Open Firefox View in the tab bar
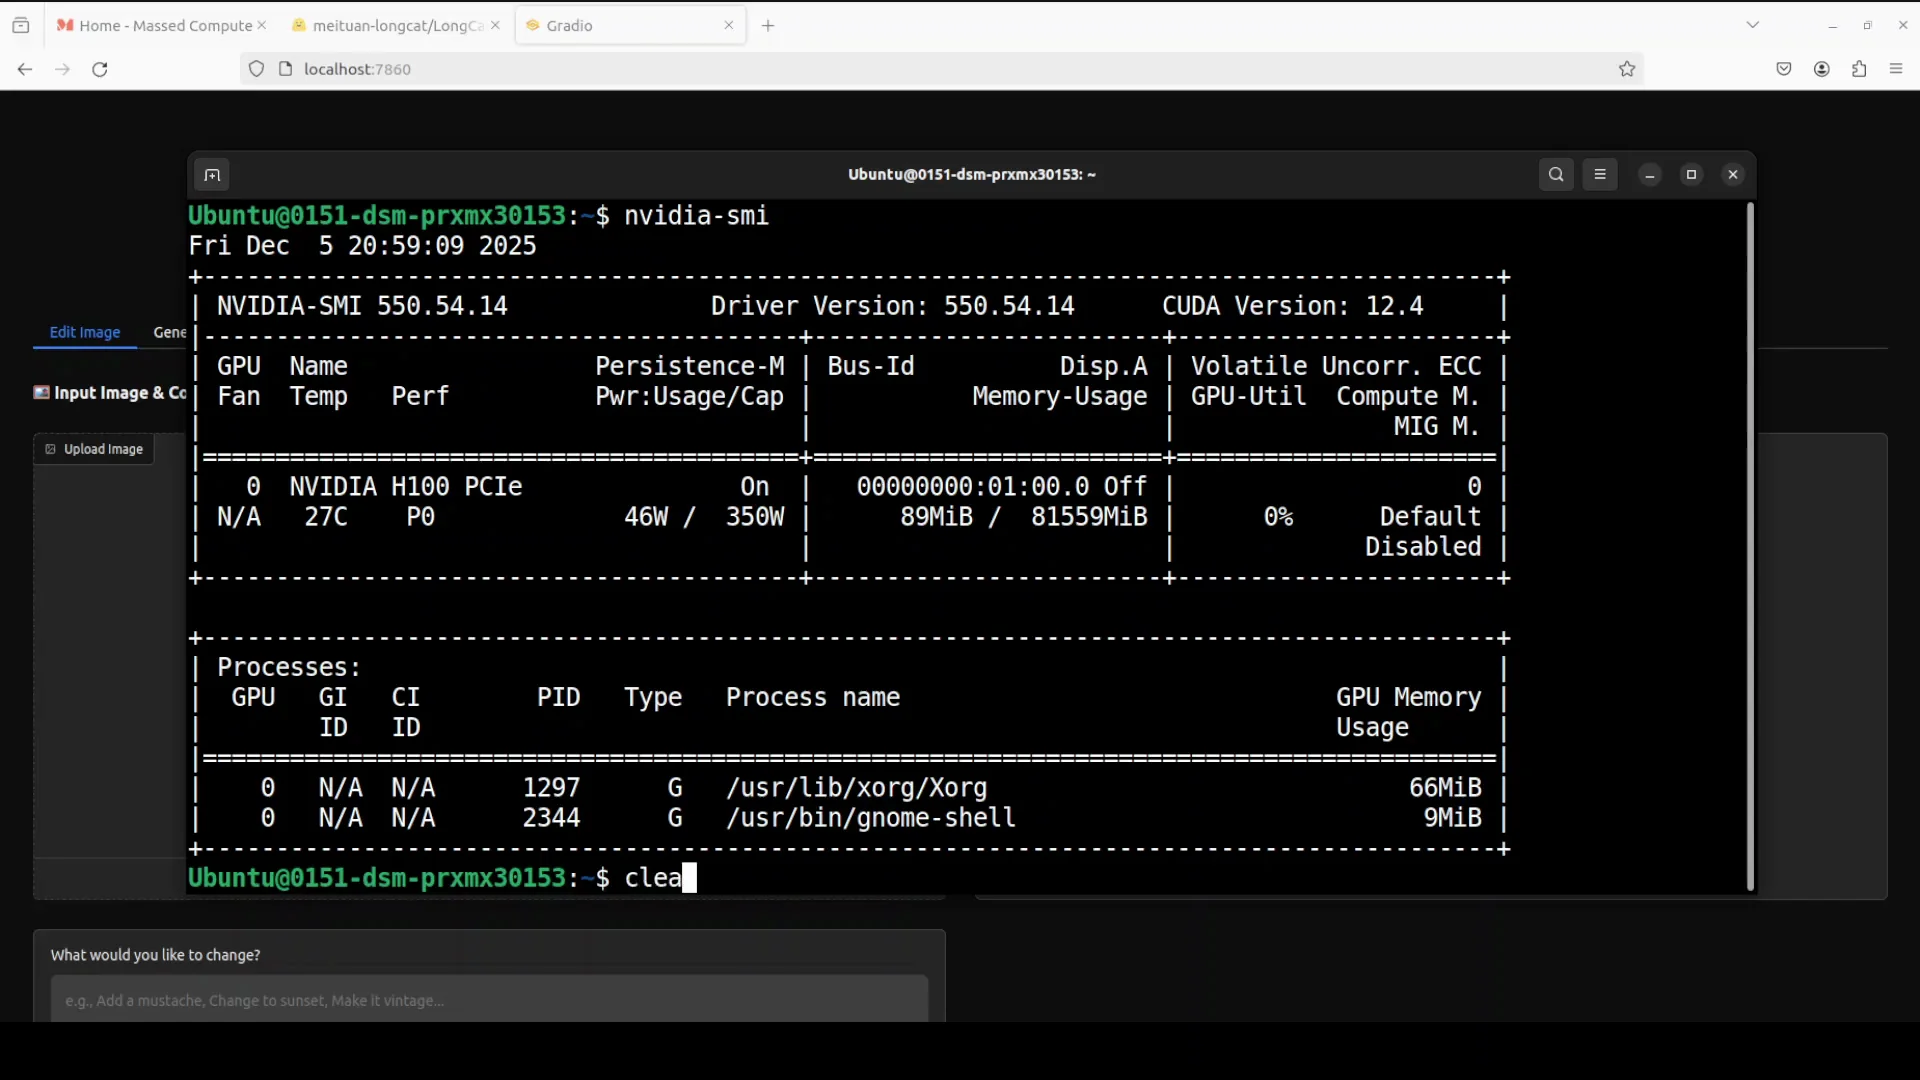 tap(21, 25)
